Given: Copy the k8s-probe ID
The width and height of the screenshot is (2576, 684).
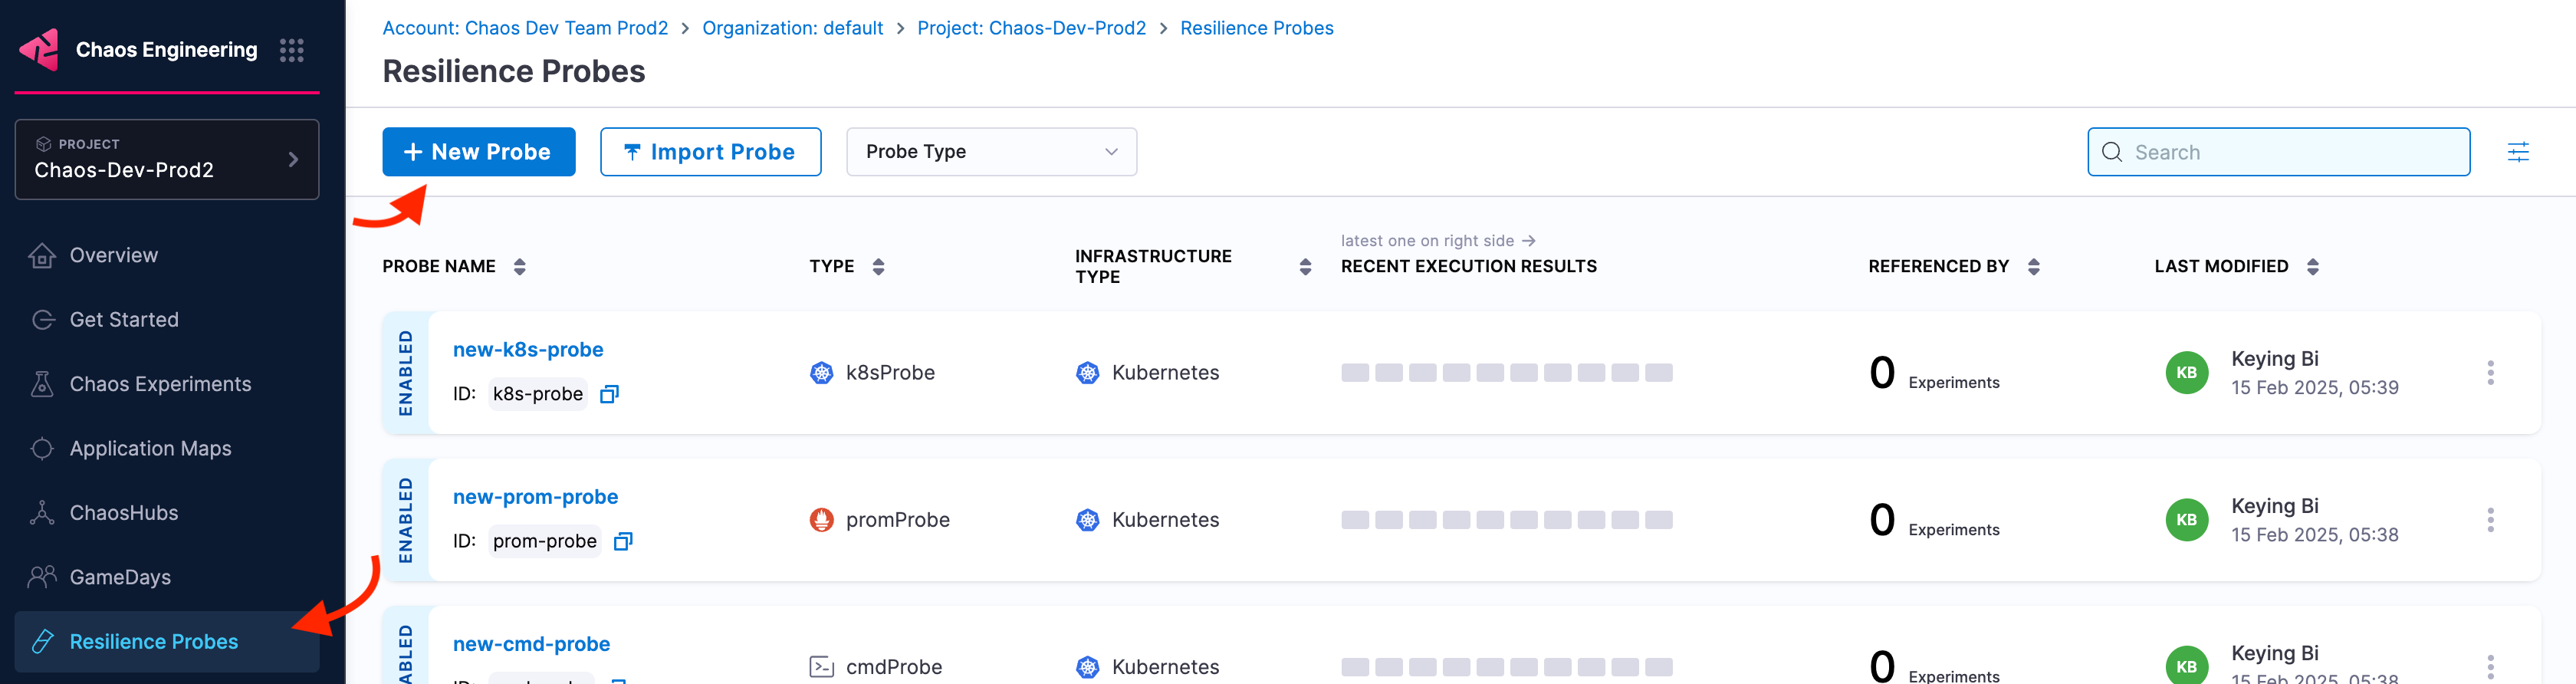Looking at the screenshot, I should click(x=609, y=394).
